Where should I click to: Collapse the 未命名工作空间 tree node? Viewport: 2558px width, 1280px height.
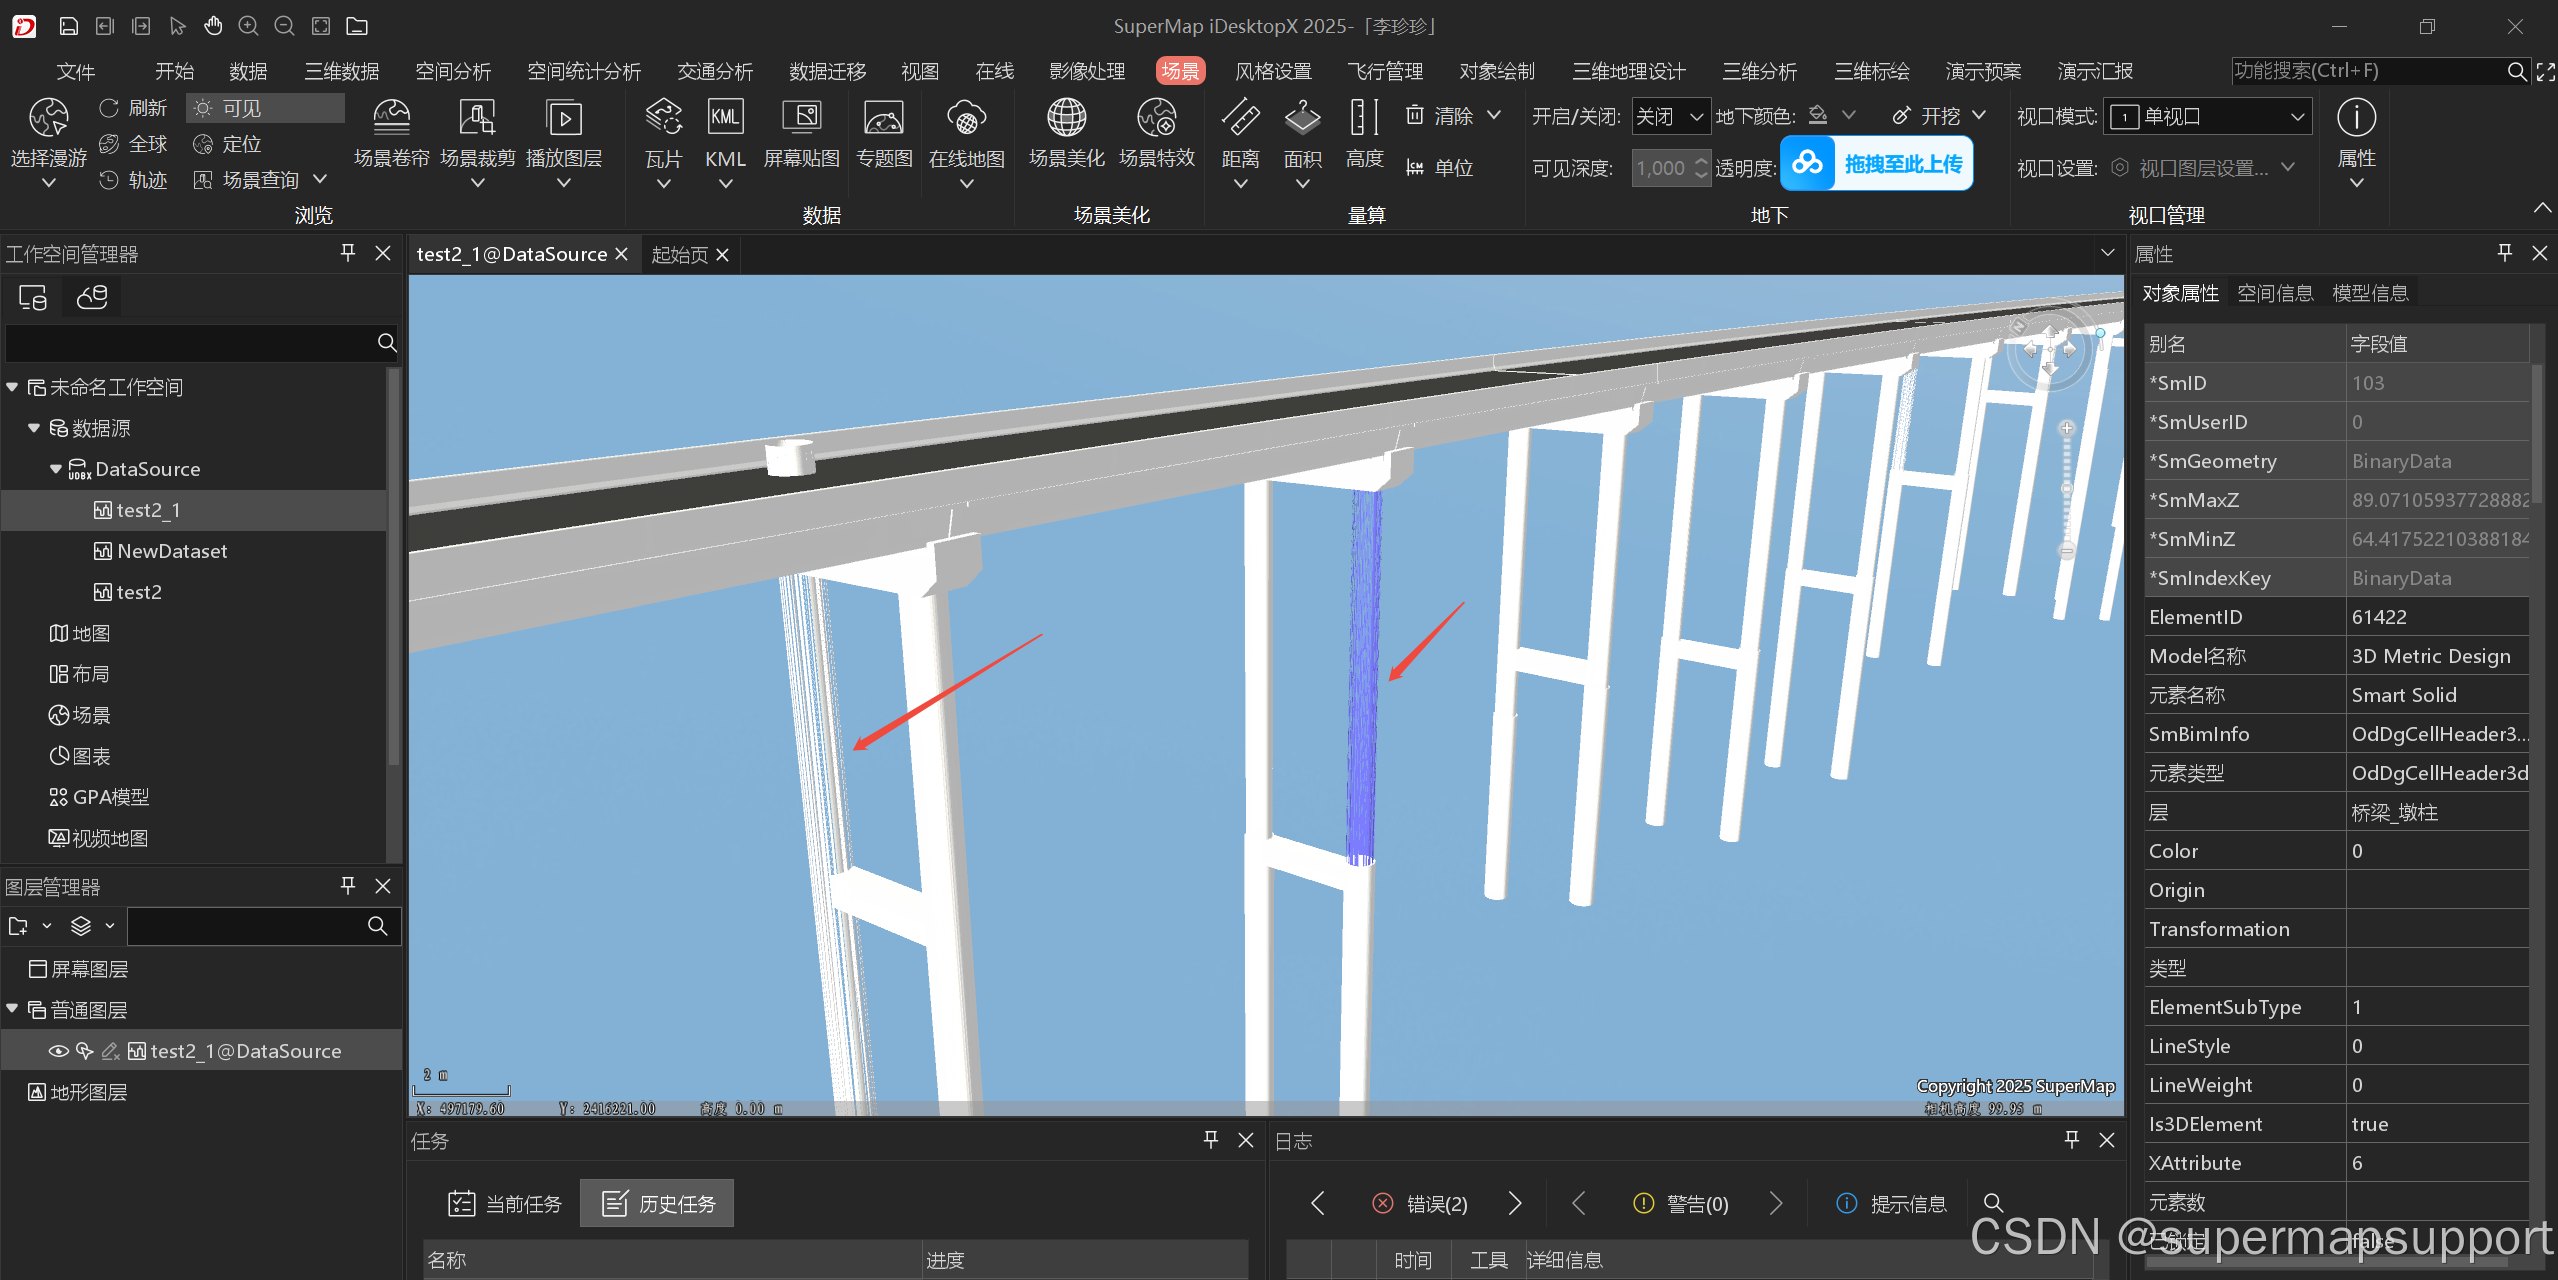click(x=13, y=387)
